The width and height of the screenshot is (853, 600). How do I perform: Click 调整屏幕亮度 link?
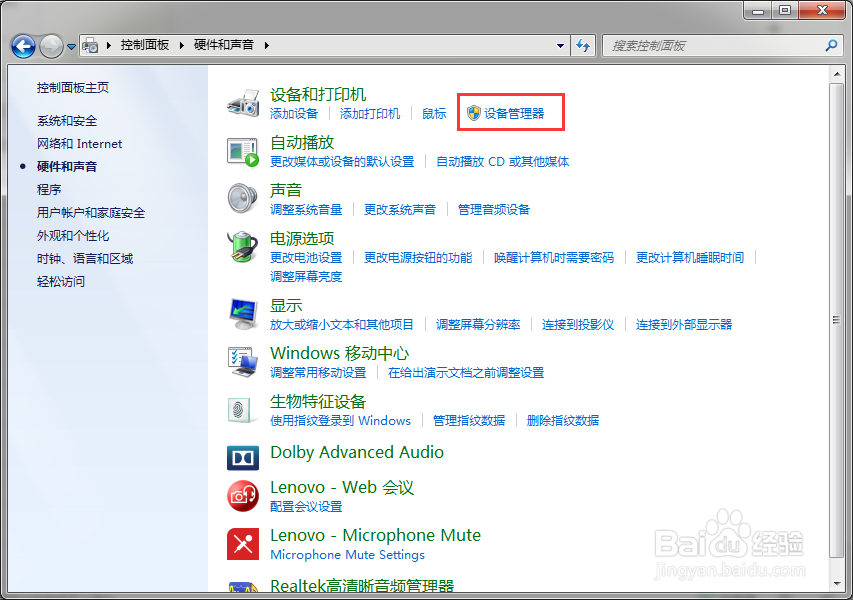(306, 276)
